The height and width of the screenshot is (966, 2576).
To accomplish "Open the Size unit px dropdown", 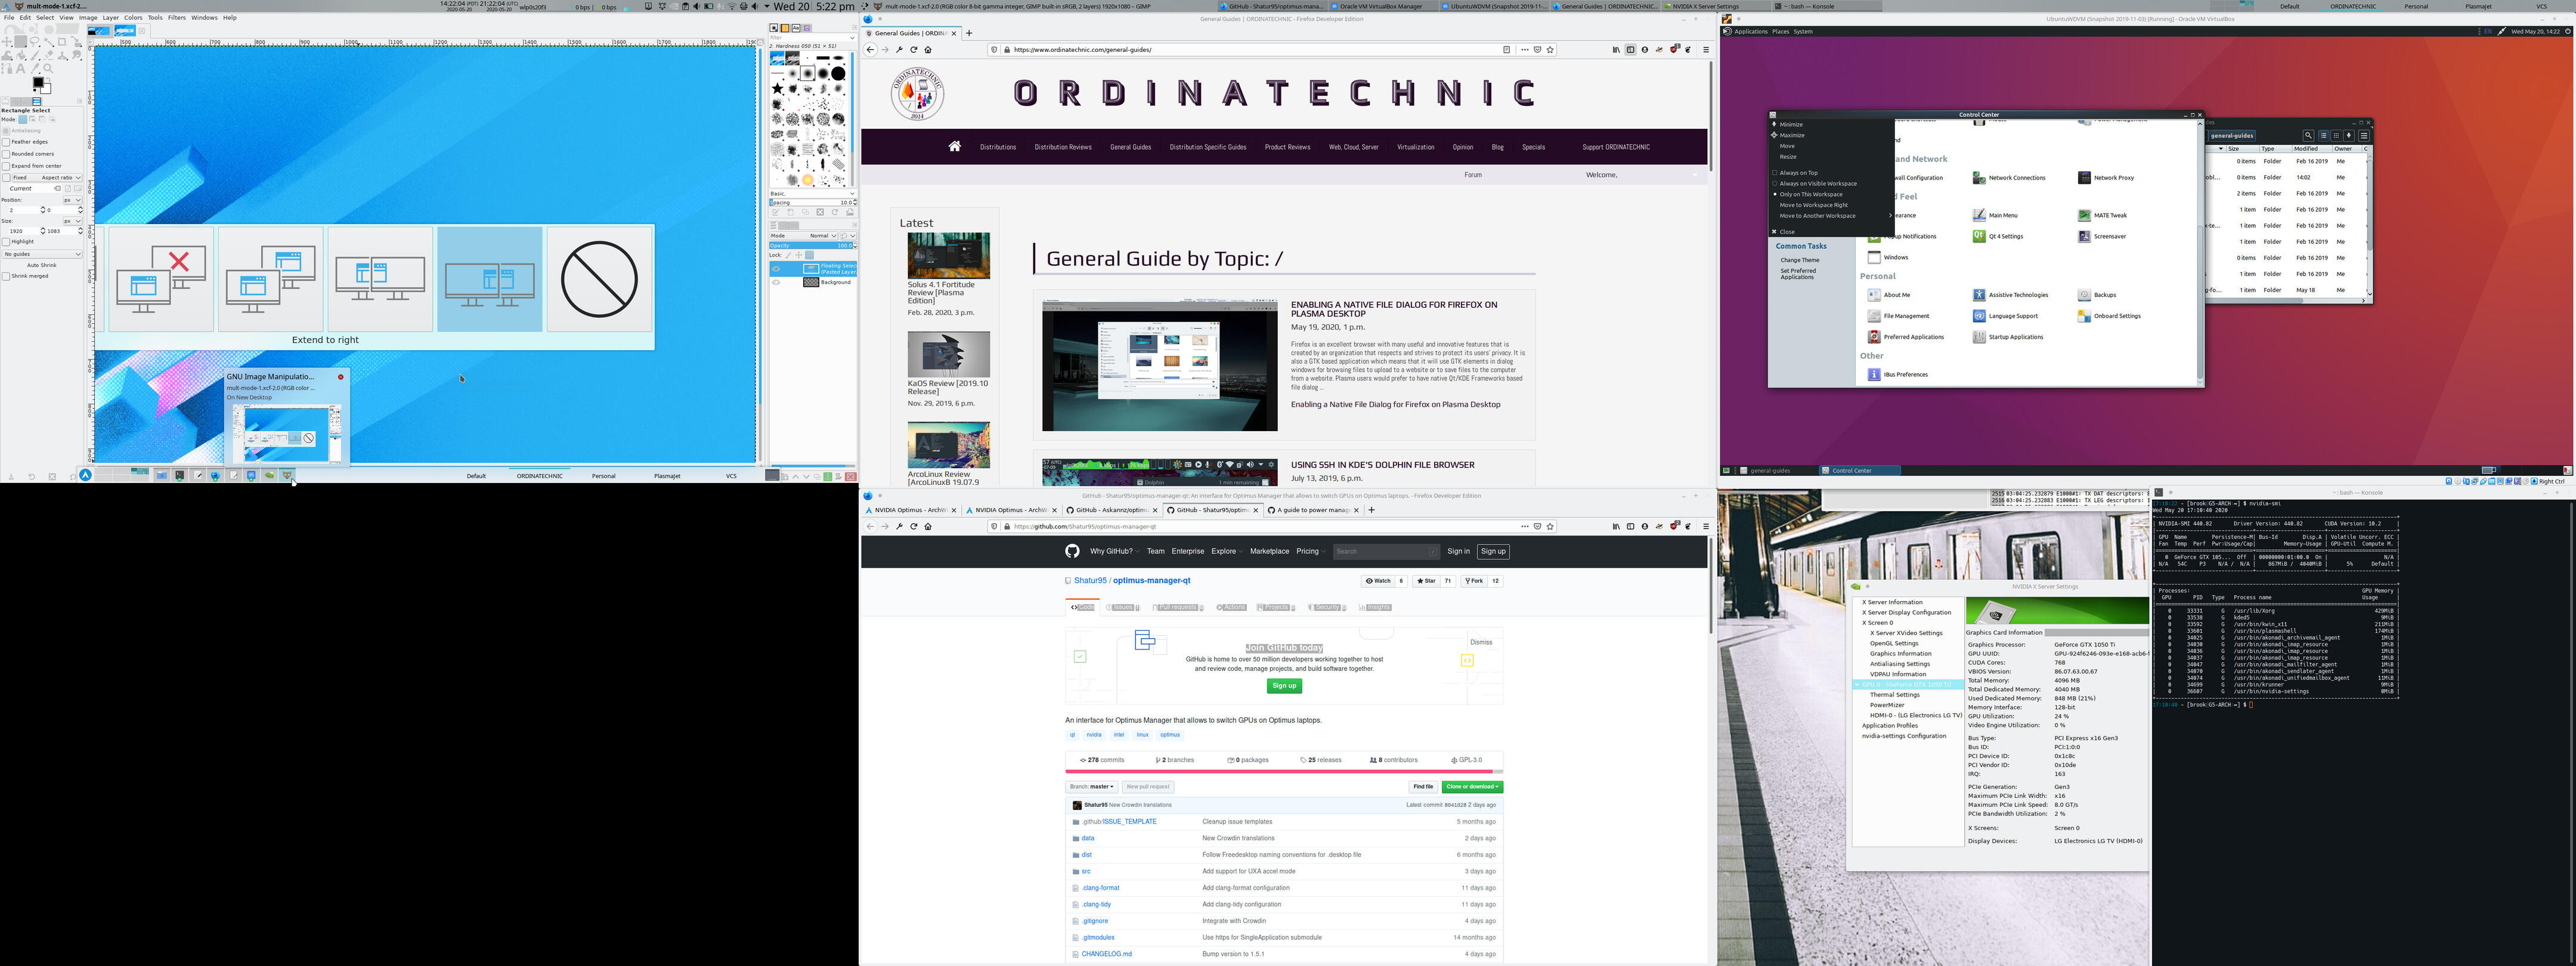I will (73, 222).
